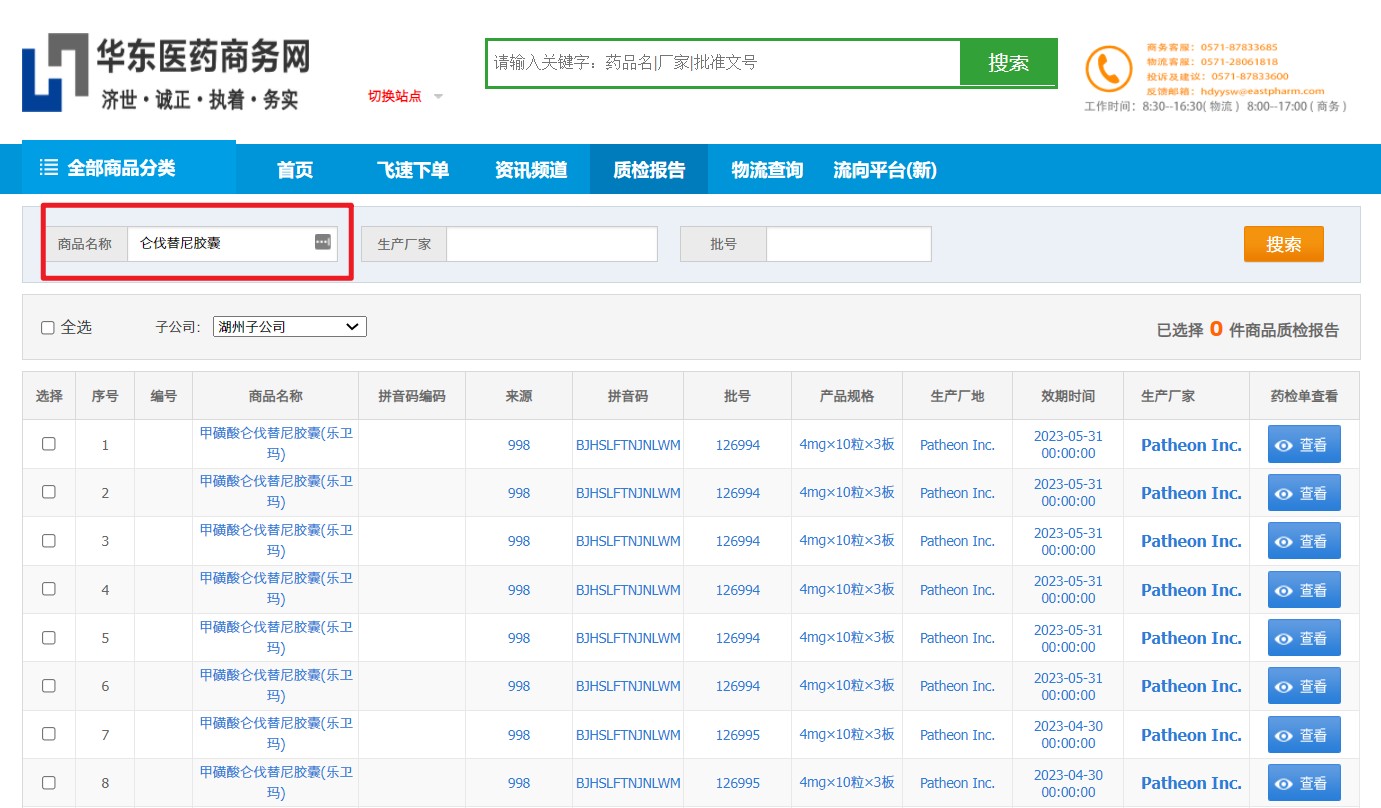Viewport: 1381px width, 808px height.
Task: Open the 切换站点 dropdown arrow
Action: (x=438, y=97)
